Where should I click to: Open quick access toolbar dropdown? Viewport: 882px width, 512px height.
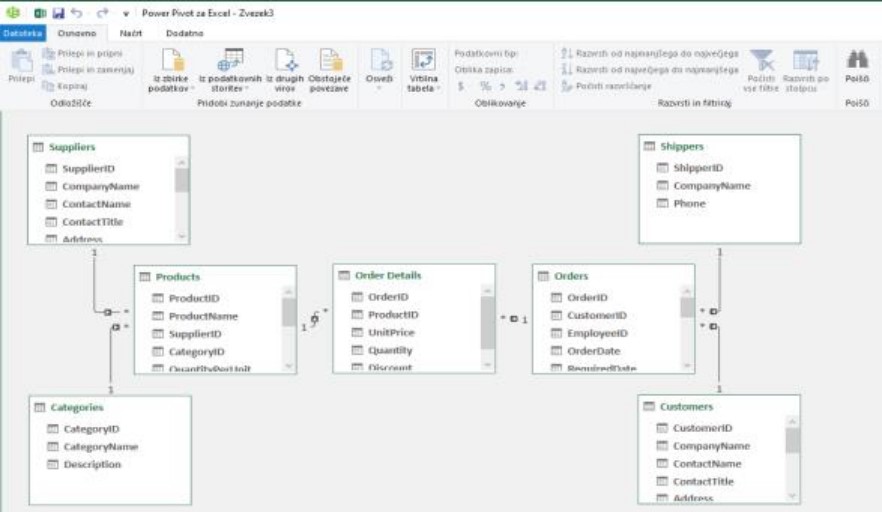(126, 14)
